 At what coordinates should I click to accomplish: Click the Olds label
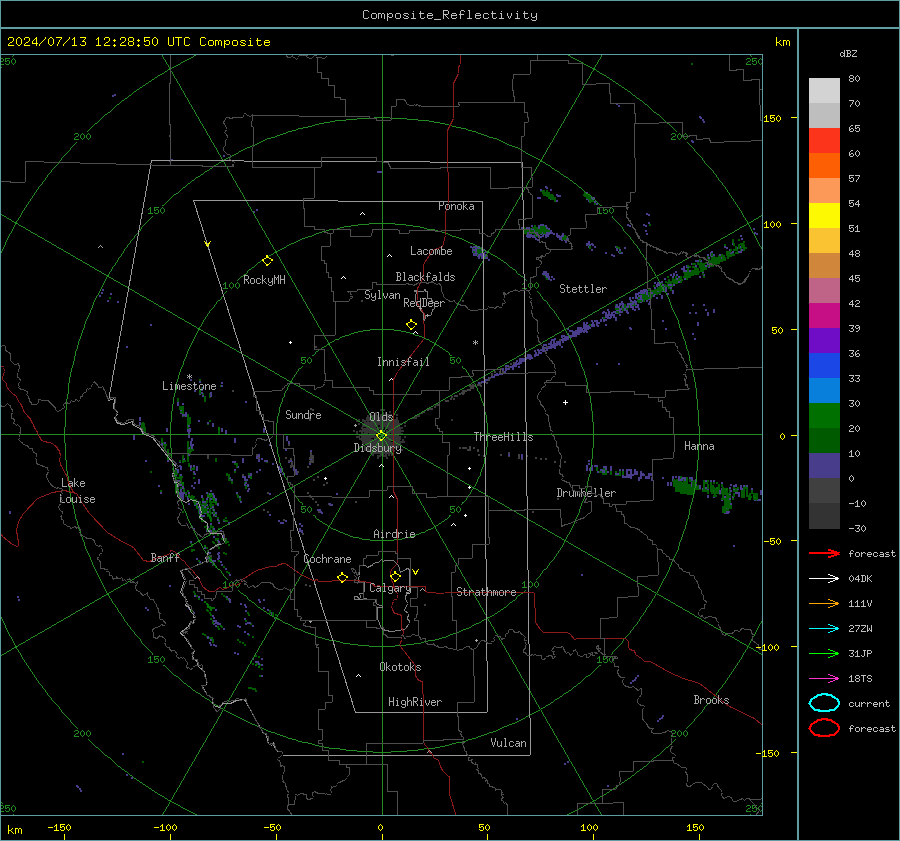pyautogui.click(x=381, y=417)
